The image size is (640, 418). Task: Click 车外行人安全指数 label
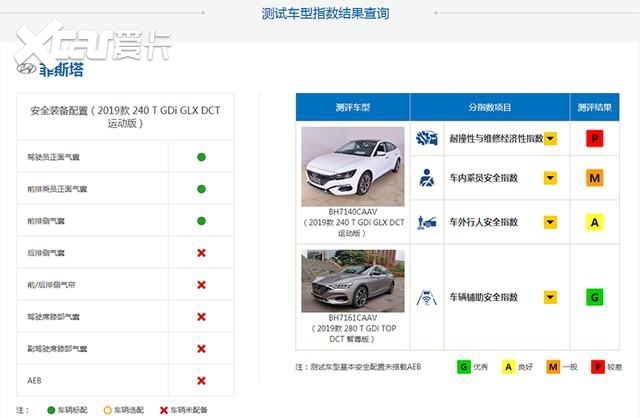(484, 222)
